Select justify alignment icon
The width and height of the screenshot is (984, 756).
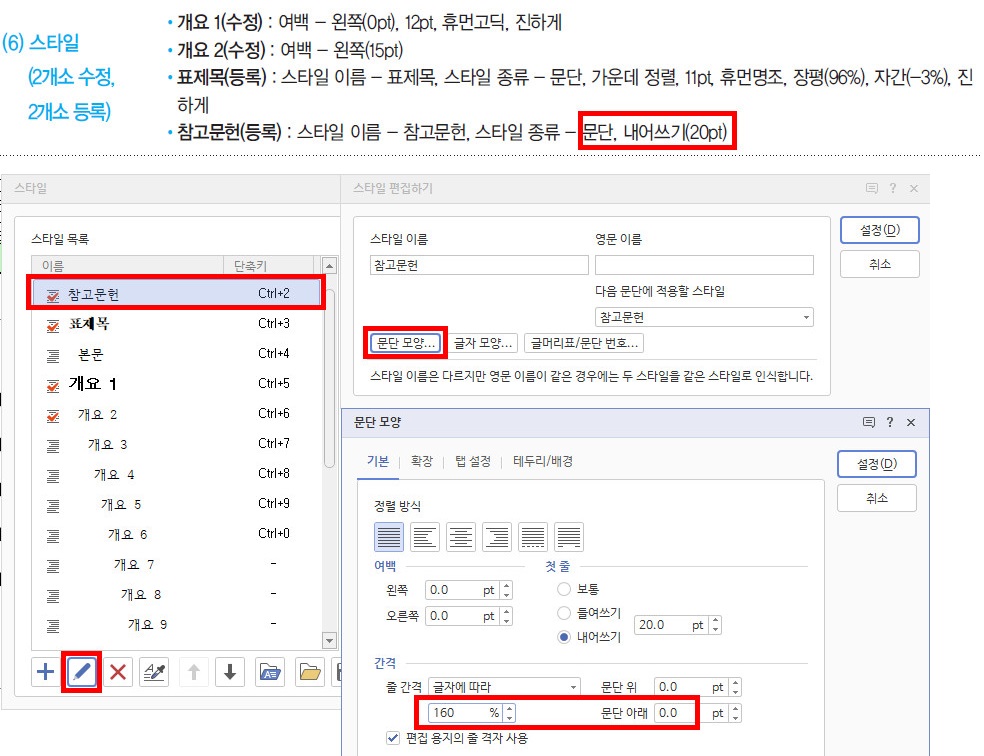tap(388, 537)
